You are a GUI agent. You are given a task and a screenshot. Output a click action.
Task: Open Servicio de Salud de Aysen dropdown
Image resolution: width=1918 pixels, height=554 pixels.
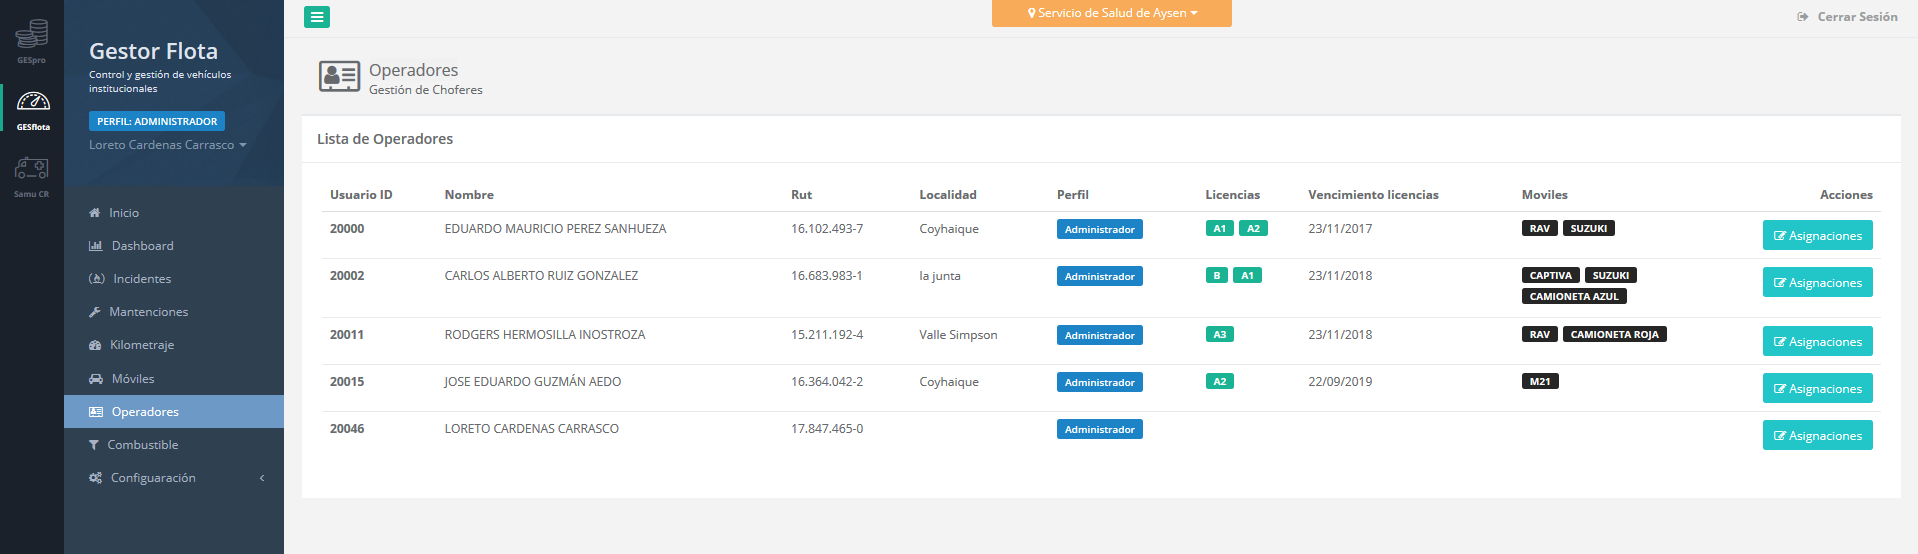pos(1111,13)
